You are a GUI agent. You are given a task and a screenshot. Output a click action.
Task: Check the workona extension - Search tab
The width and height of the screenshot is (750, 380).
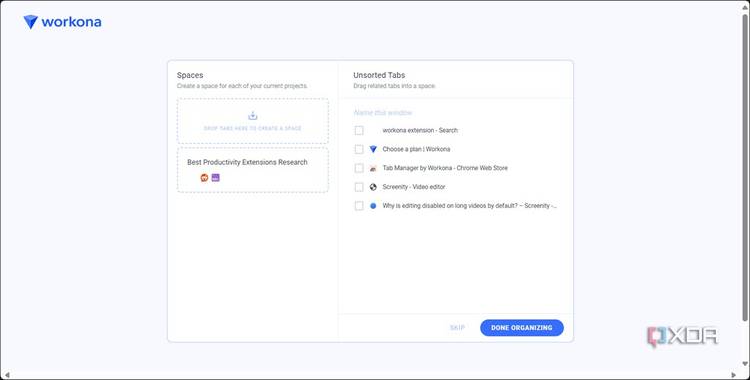click(359, 131)
